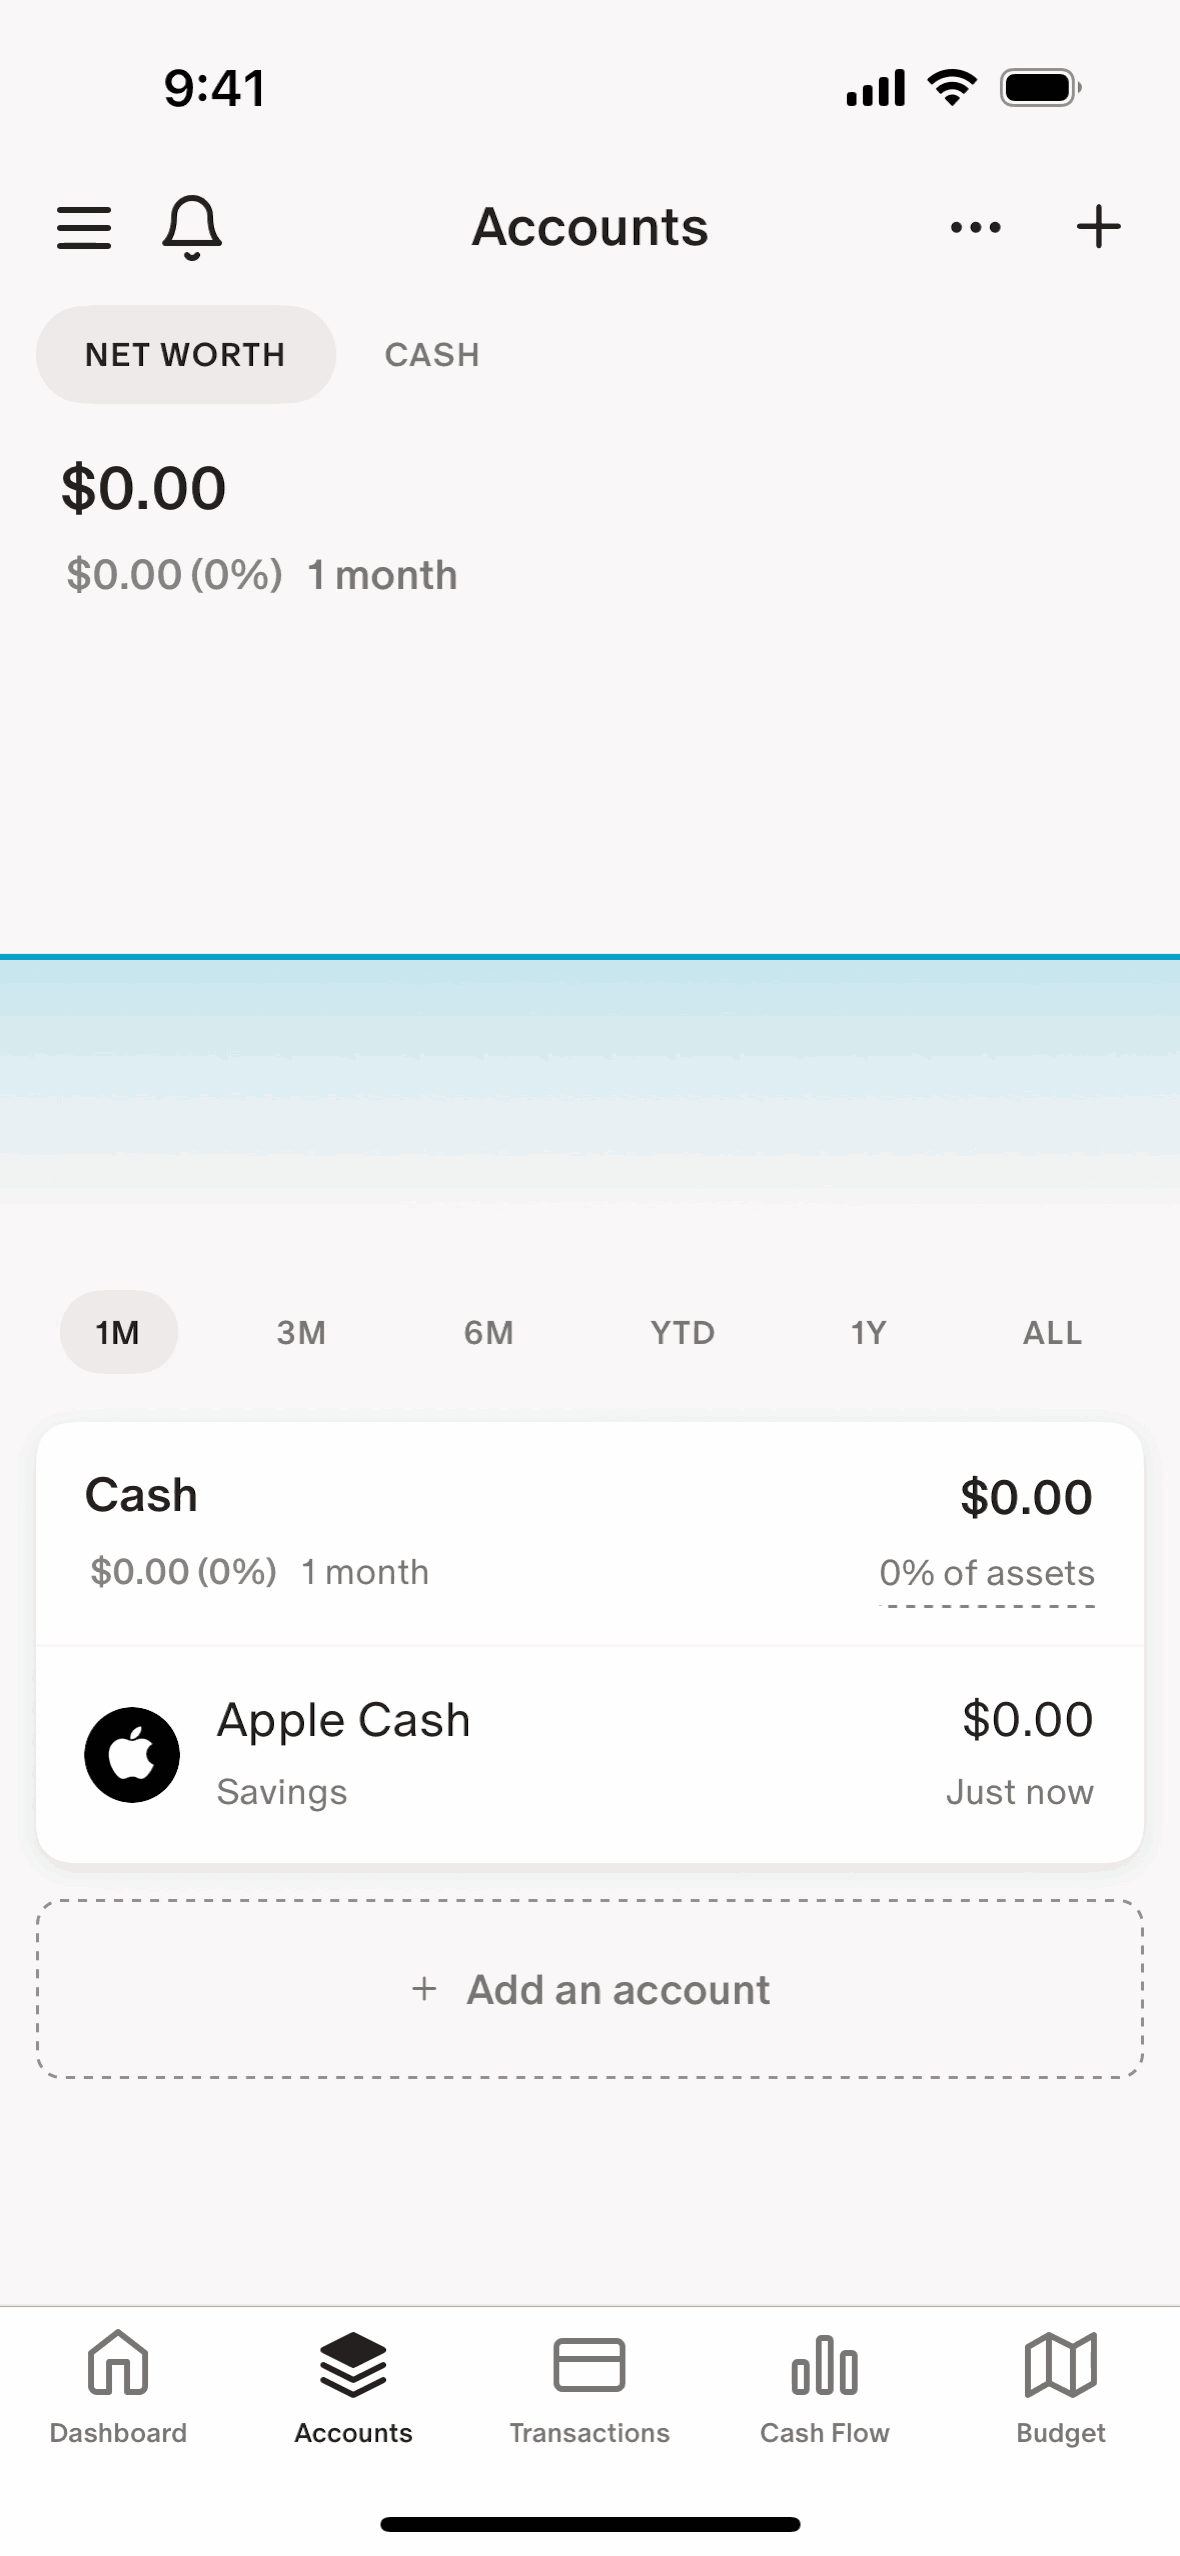Open notifications bell
The width and height of the screenshot is (1180, 2556).
click(191, 227)
